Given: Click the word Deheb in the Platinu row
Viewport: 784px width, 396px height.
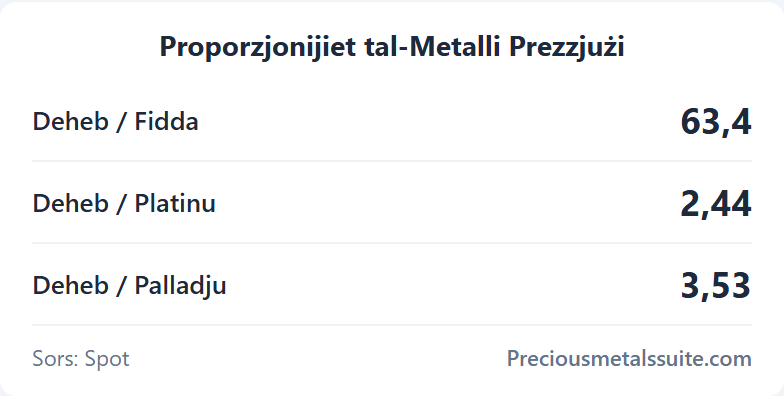Looking at the screenshot, I should click(x=70, y=204).
